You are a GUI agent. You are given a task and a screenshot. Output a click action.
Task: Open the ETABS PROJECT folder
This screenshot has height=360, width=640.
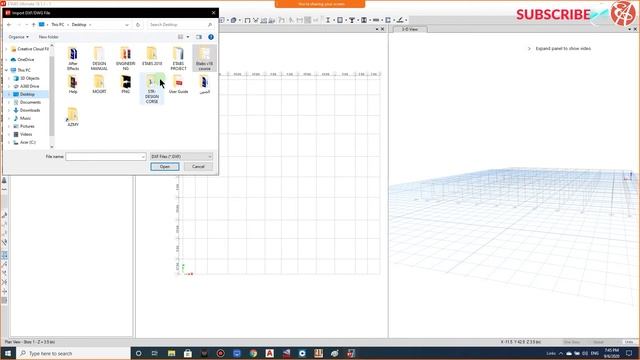click(x=178, y=58)
